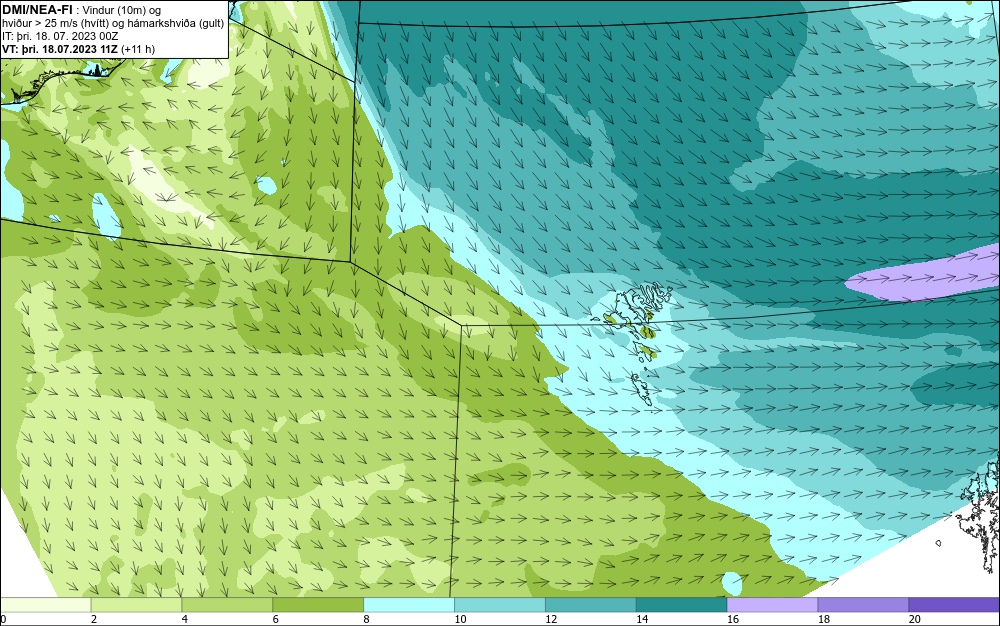Click the legend tick label '10'
This screenshot has width=1000, height=626.
(460, 619)
